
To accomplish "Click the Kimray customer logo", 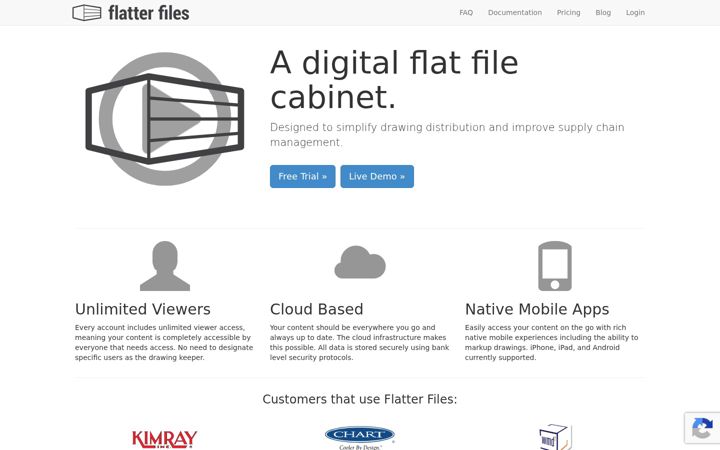I will (x=164, y=439).
